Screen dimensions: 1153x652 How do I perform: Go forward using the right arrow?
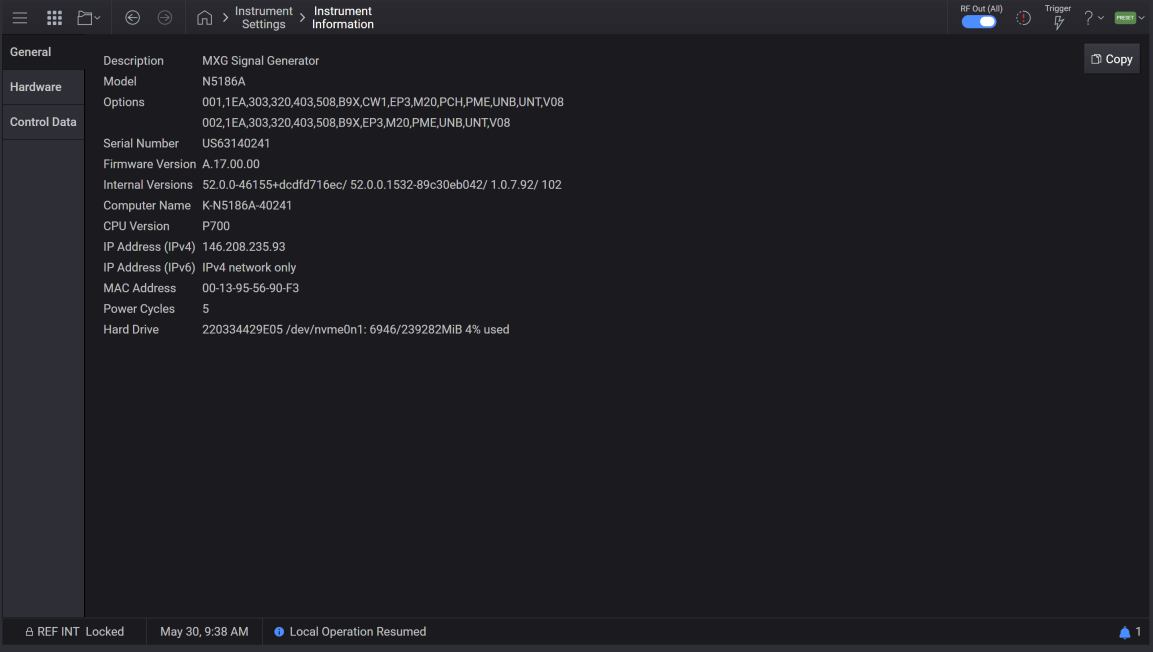tap(165, 18)
